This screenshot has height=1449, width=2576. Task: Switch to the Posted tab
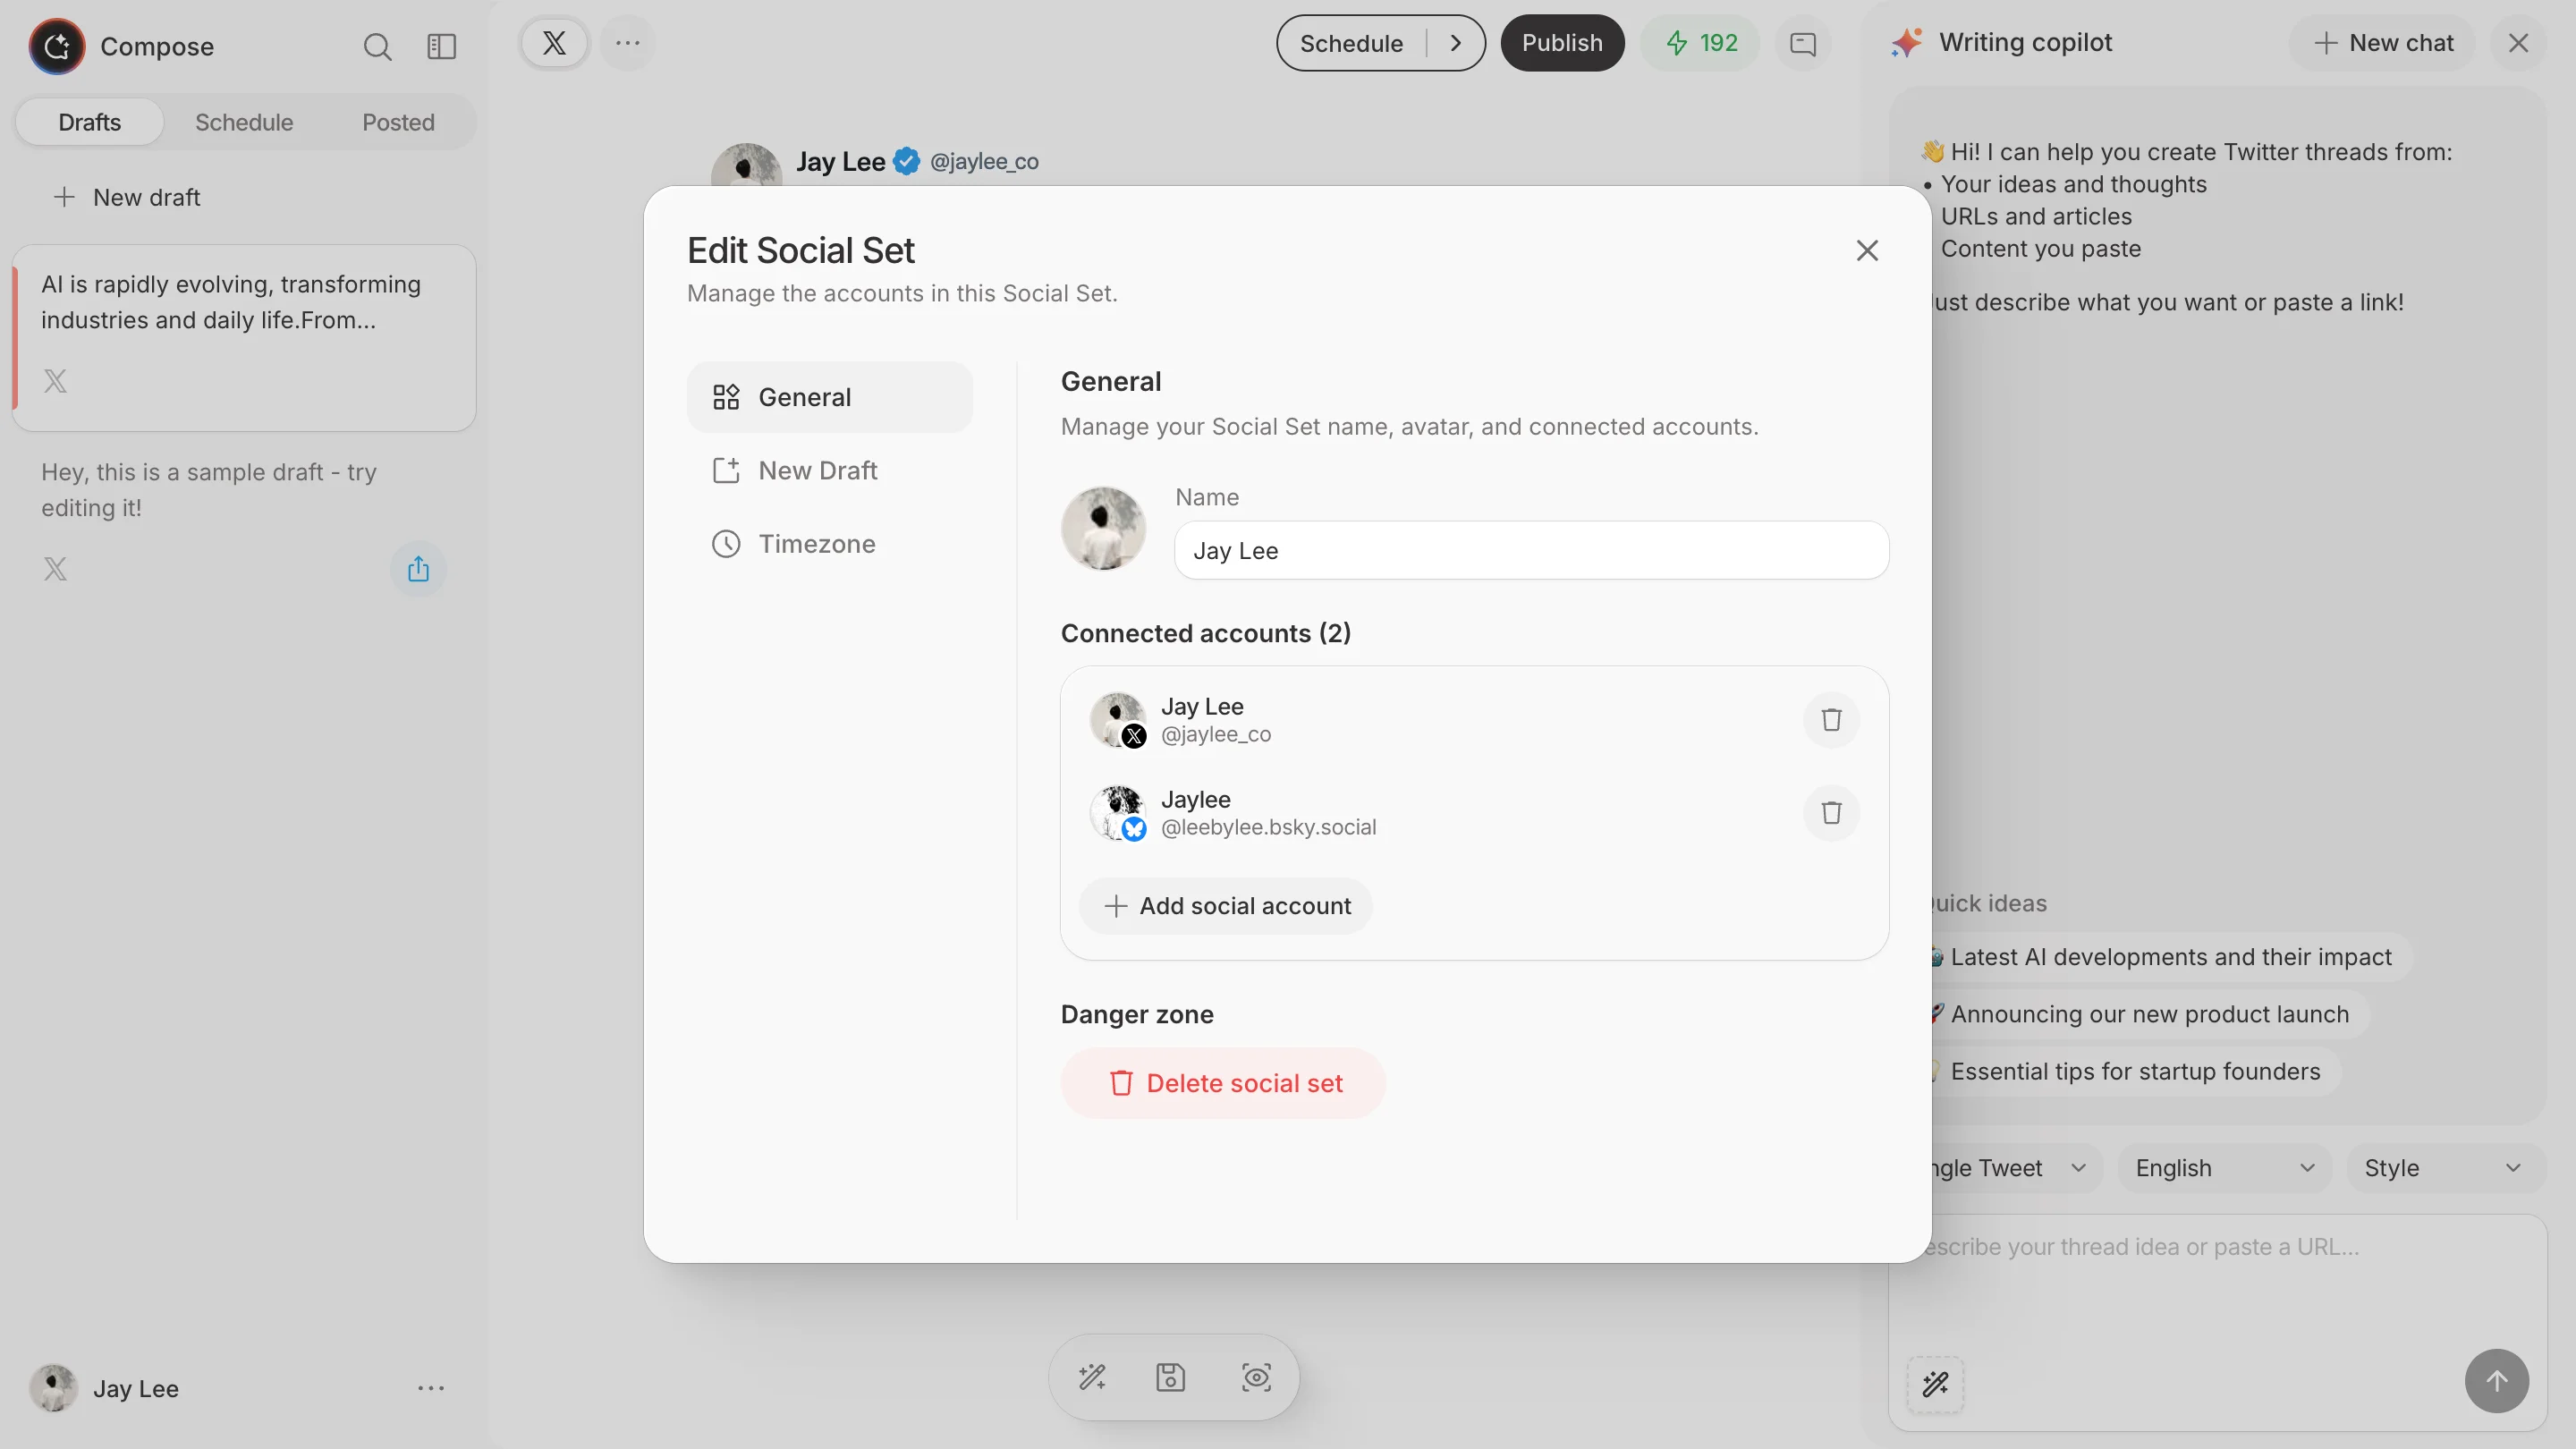[397, 122]
